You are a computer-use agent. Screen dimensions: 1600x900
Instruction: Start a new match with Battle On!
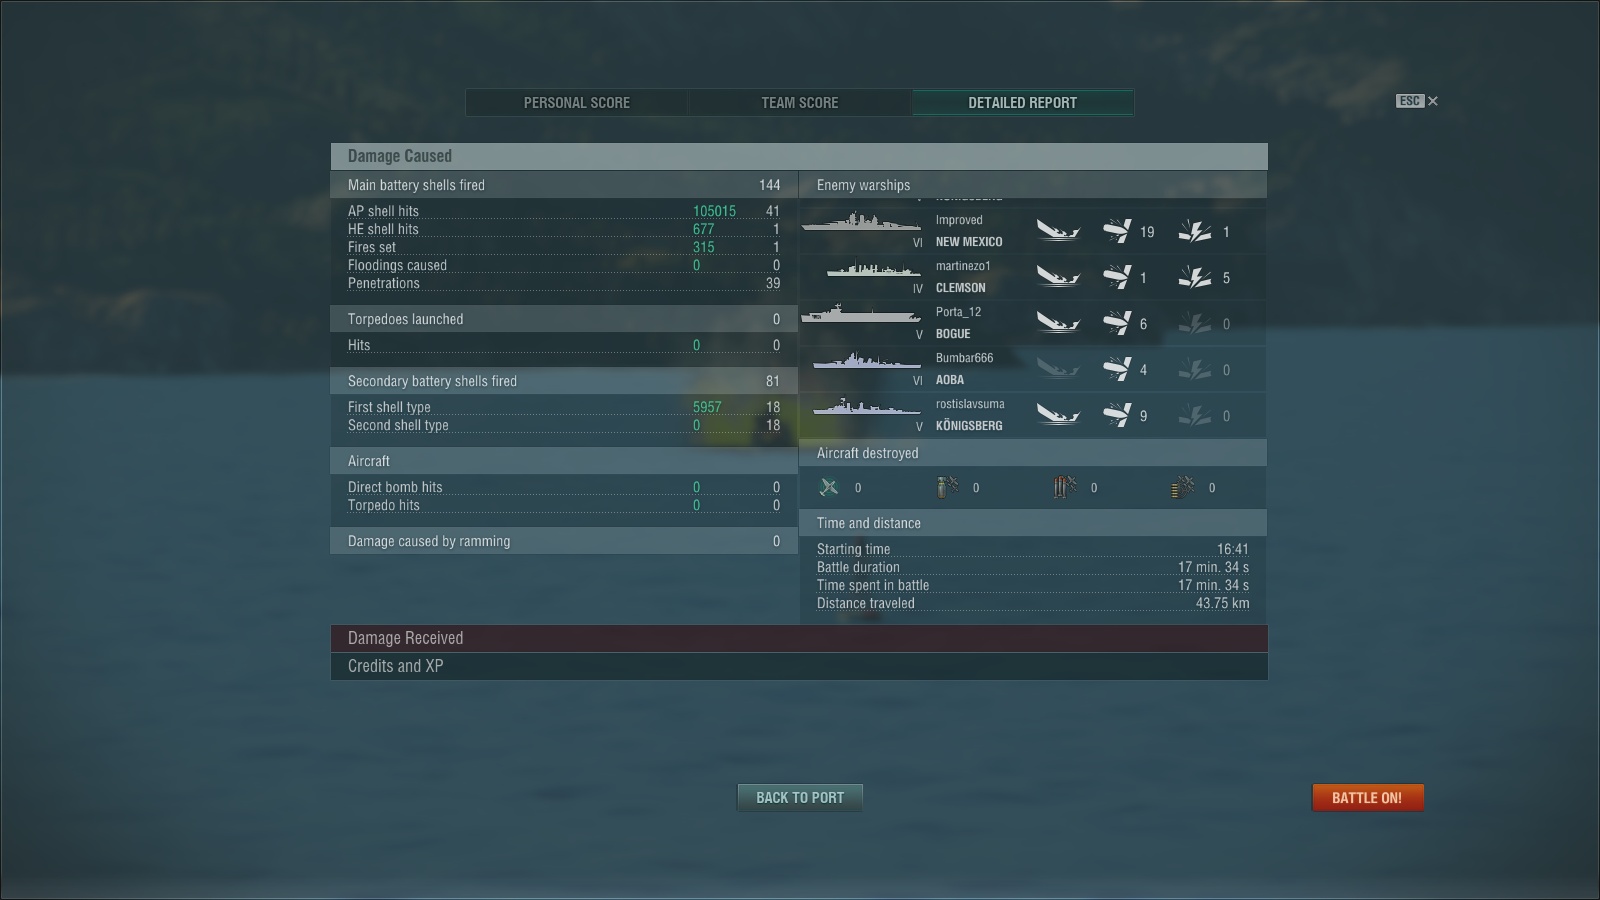1367,798
